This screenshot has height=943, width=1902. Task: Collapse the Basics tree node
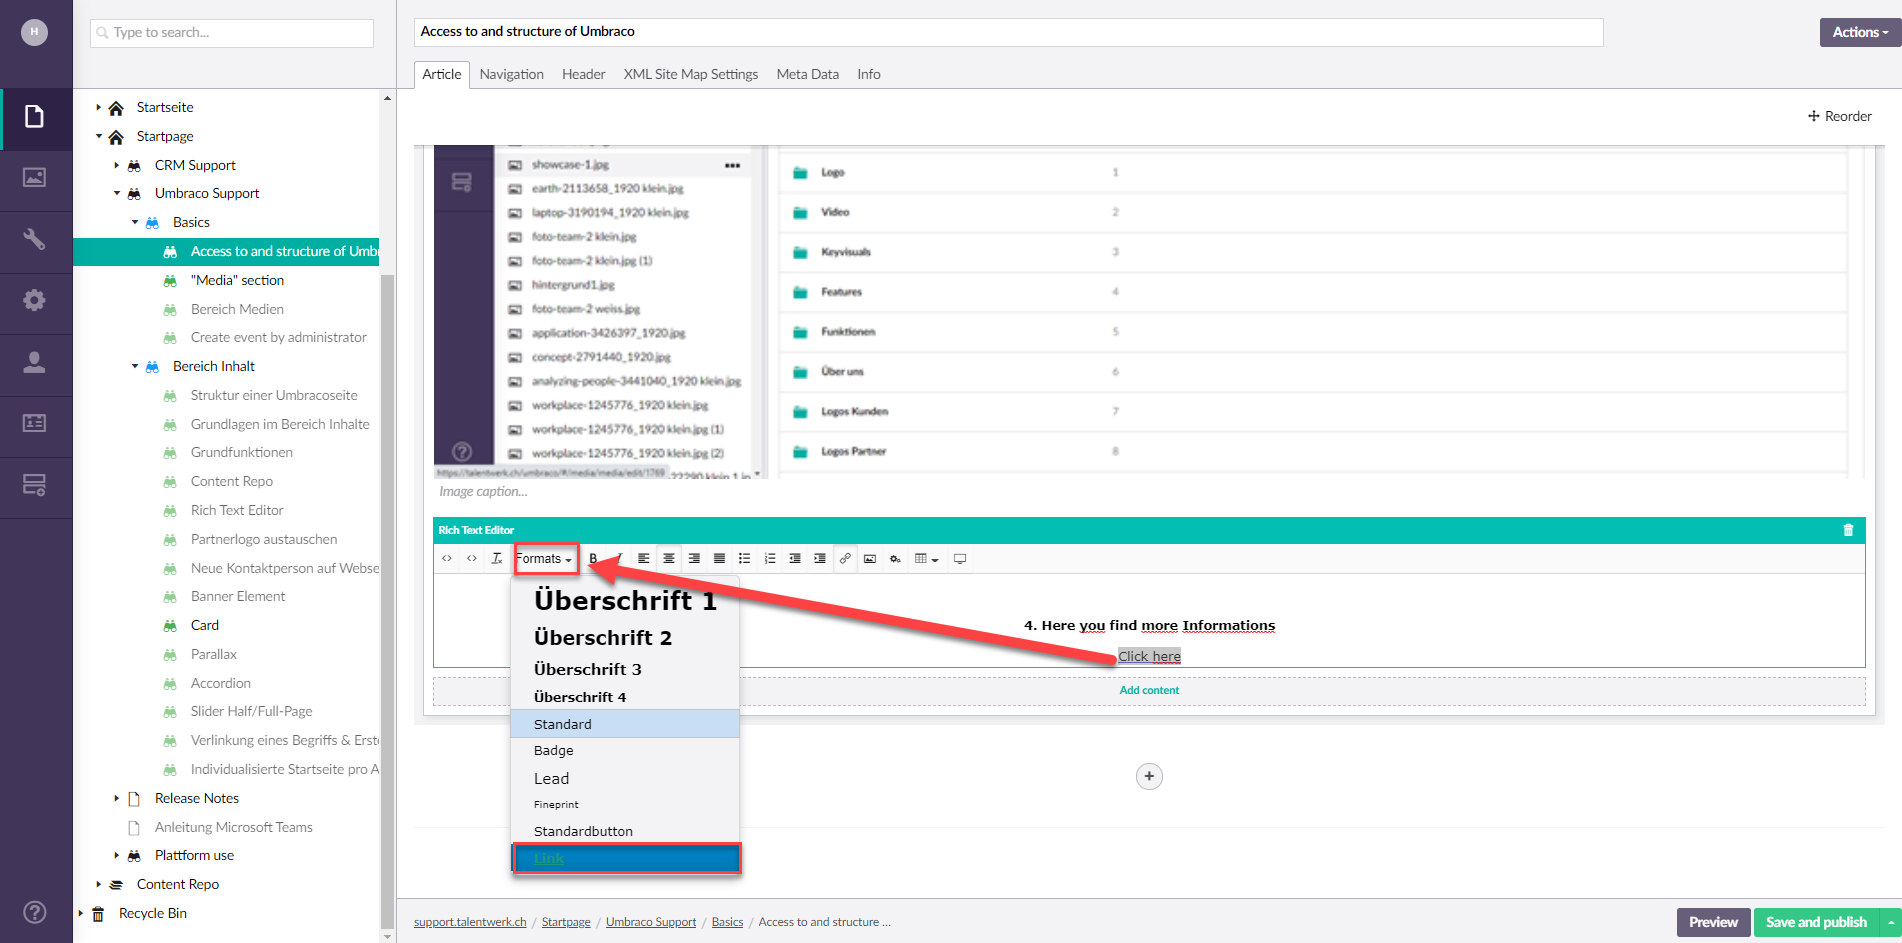135,222
